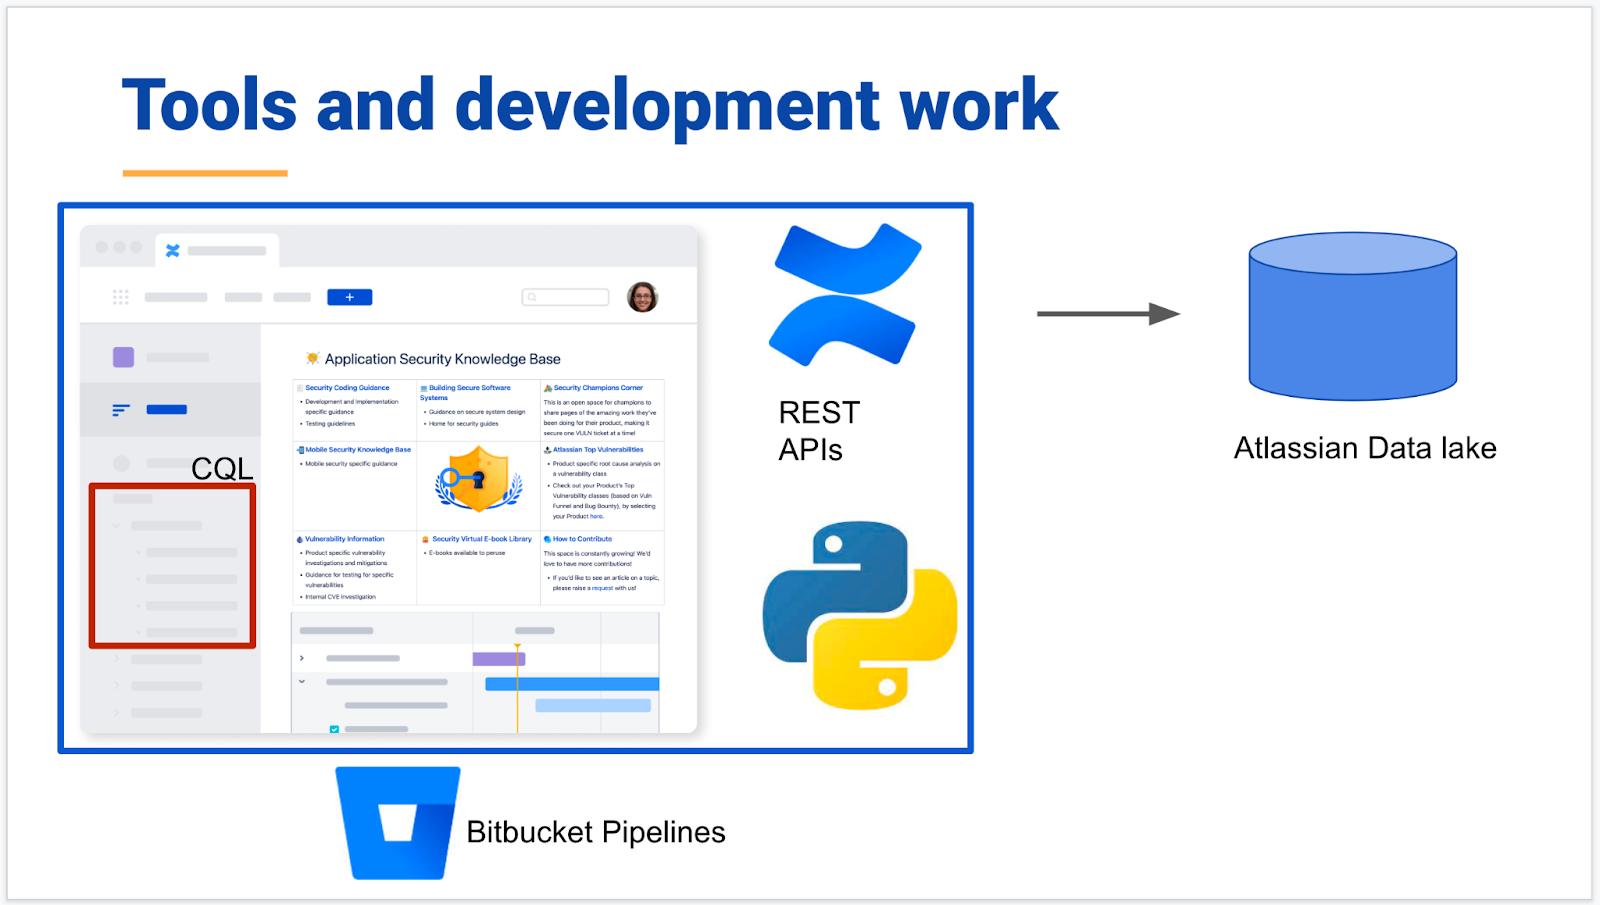Click the security shield badge emblem

point(477,478)
